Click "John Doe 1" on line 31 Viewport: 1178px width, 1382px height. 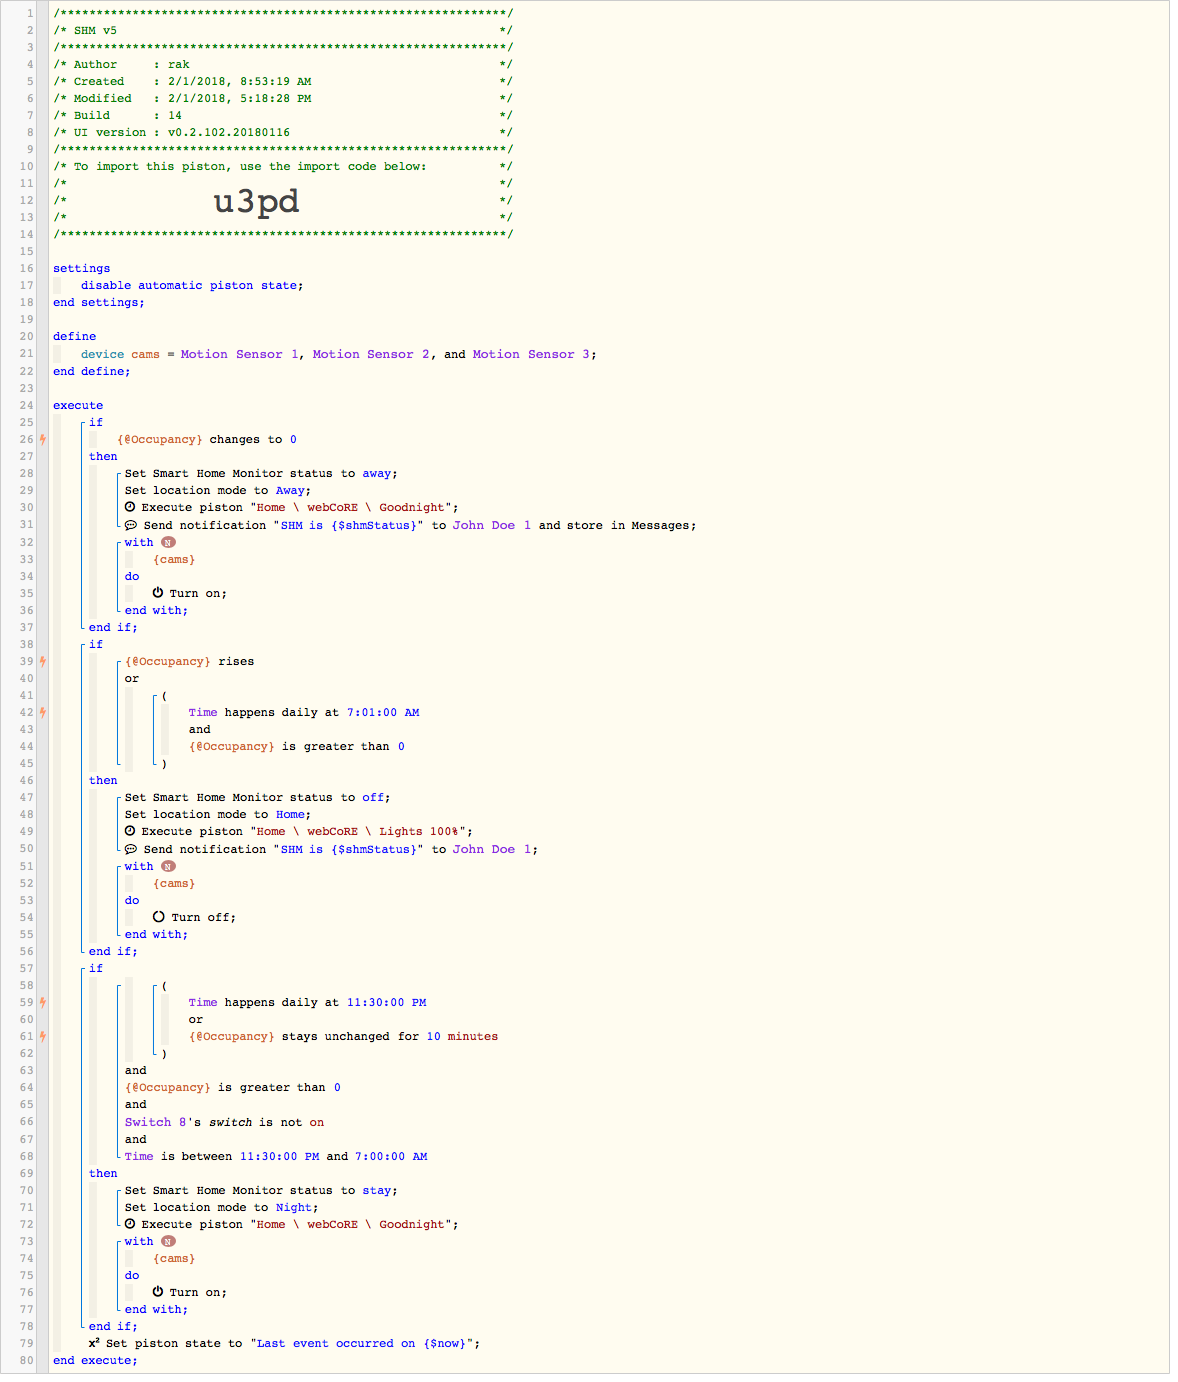[492, 525]
